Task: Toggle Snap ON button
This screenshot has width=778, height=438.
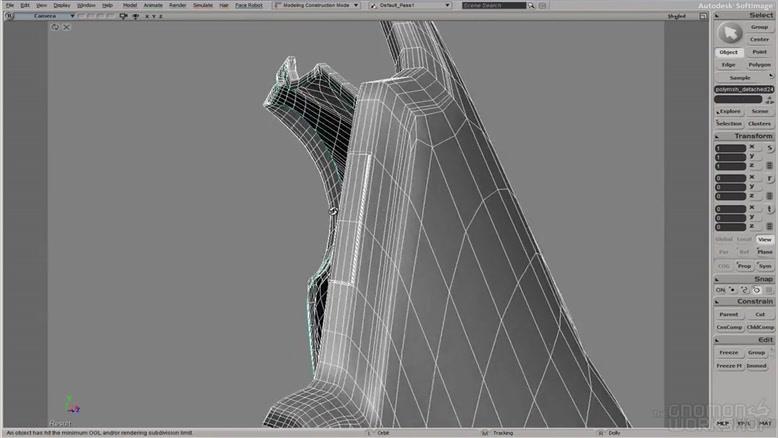Action: point(720,290)
